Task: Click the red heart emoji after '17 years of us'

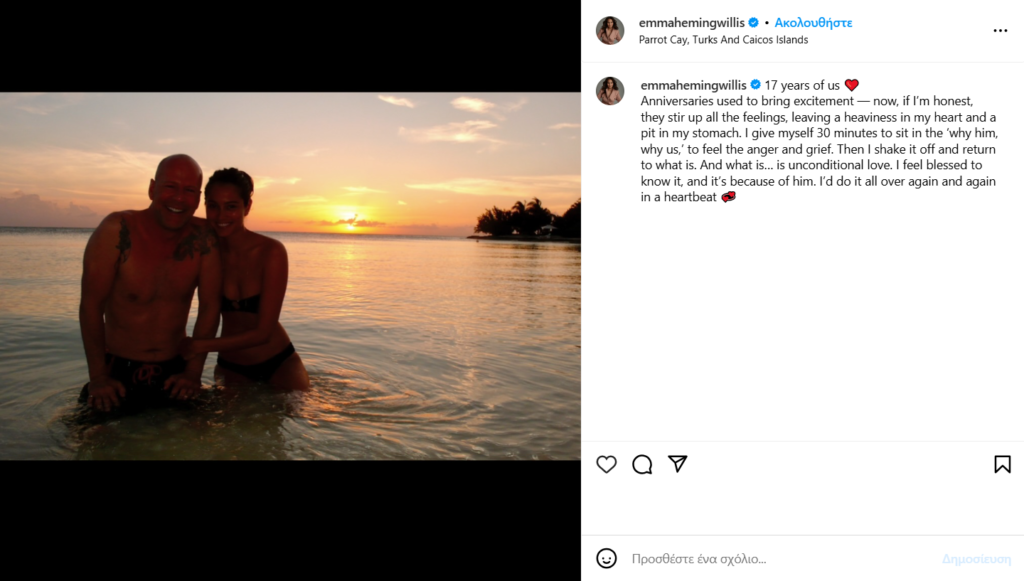Action: coord(852,85)
